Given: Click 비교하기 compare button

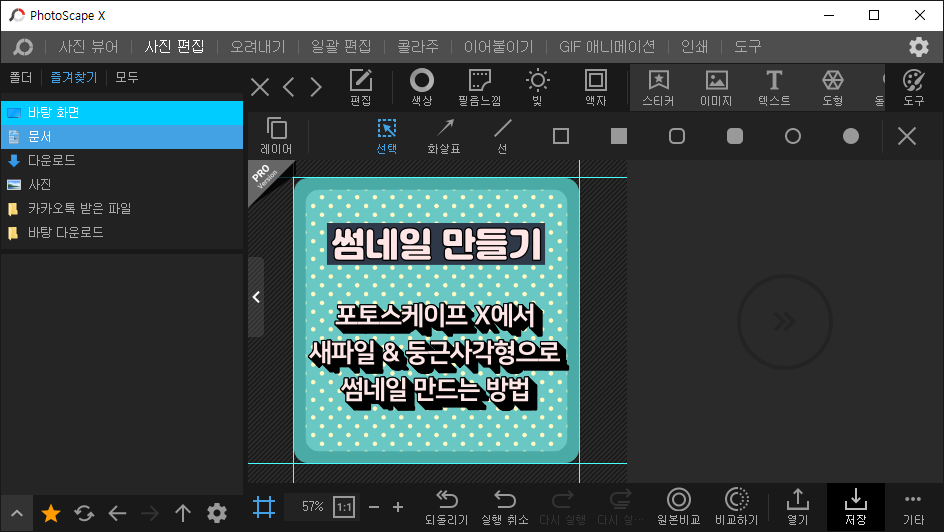Looking at the screenshot, I should pyautogui.click(x=736, y=507).
